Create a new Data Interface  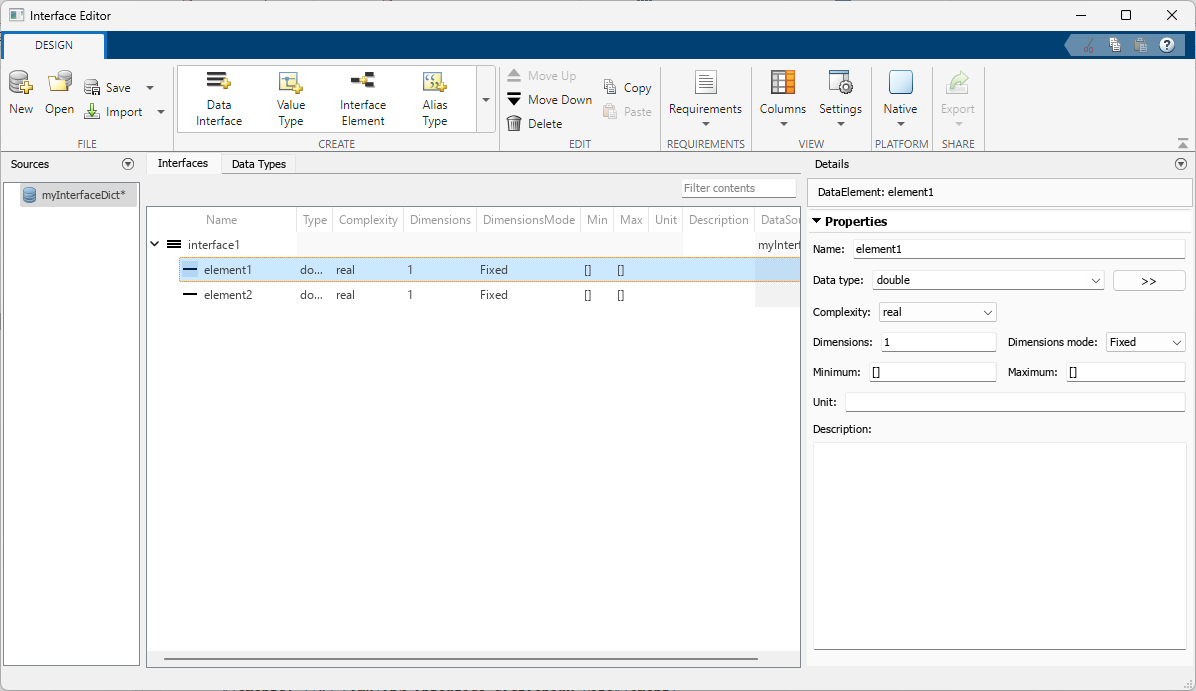point(218,97)
